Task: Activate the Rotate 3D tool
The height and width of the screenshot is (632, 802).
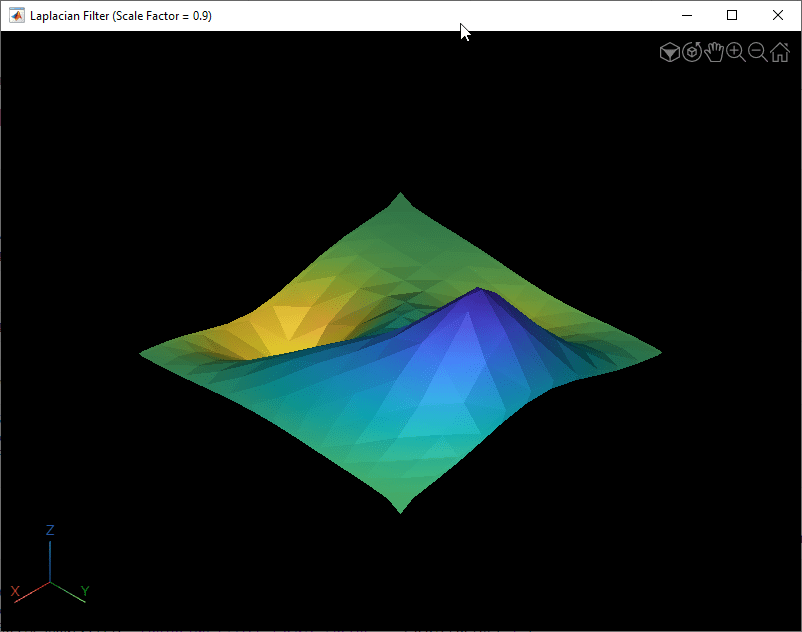Action: [x=692, y=52]
